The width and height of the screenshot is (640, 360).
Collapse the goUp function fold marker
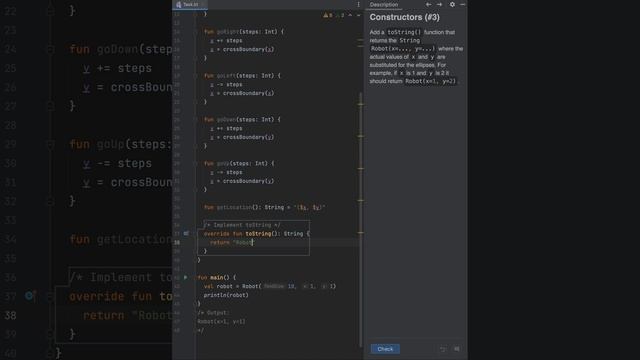pos(196,163)
